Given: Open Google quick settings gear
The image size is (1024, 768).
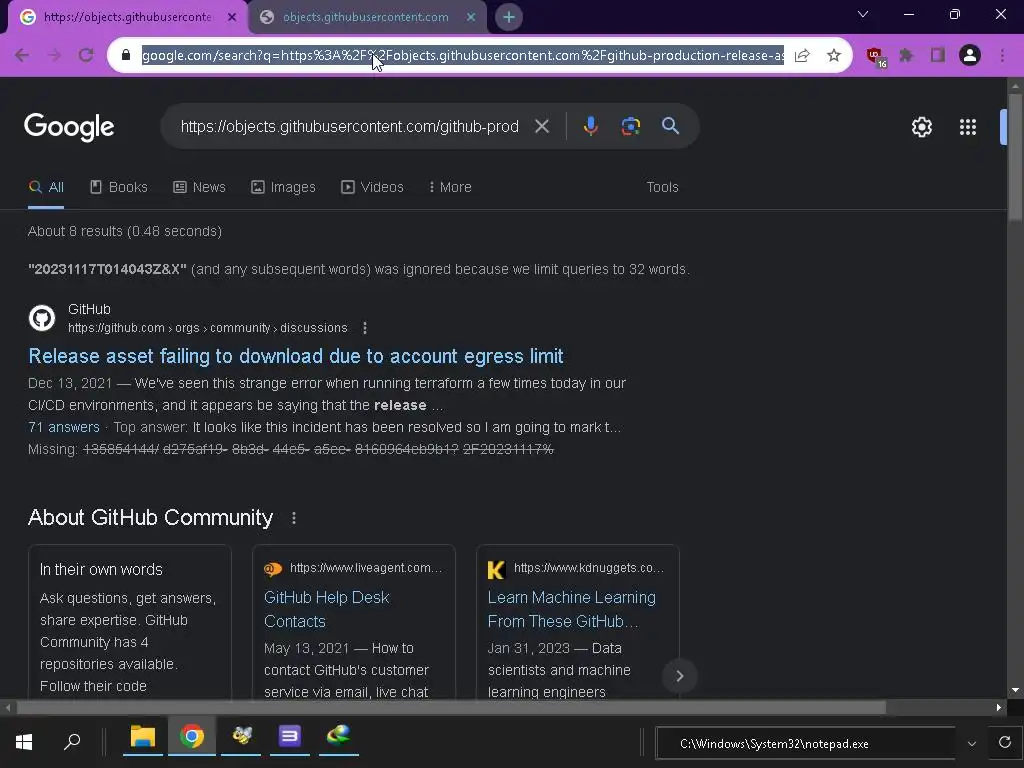Looking at the screenshot, I should coord(921,127).
